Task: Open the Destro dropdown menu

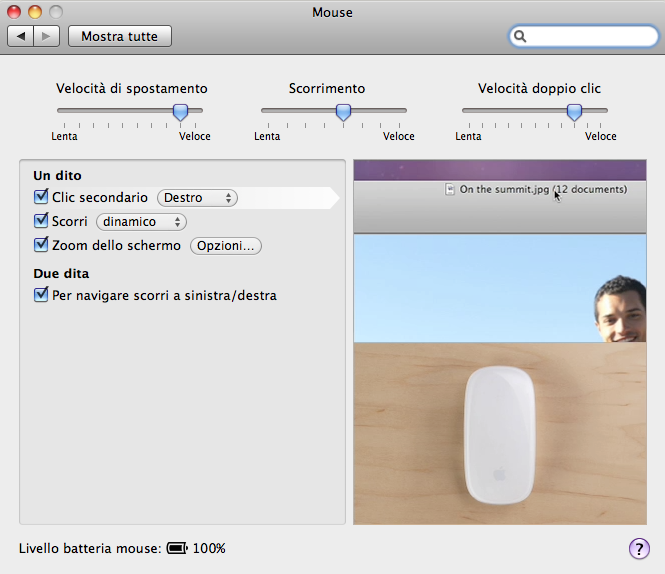Action: [197, 198]
